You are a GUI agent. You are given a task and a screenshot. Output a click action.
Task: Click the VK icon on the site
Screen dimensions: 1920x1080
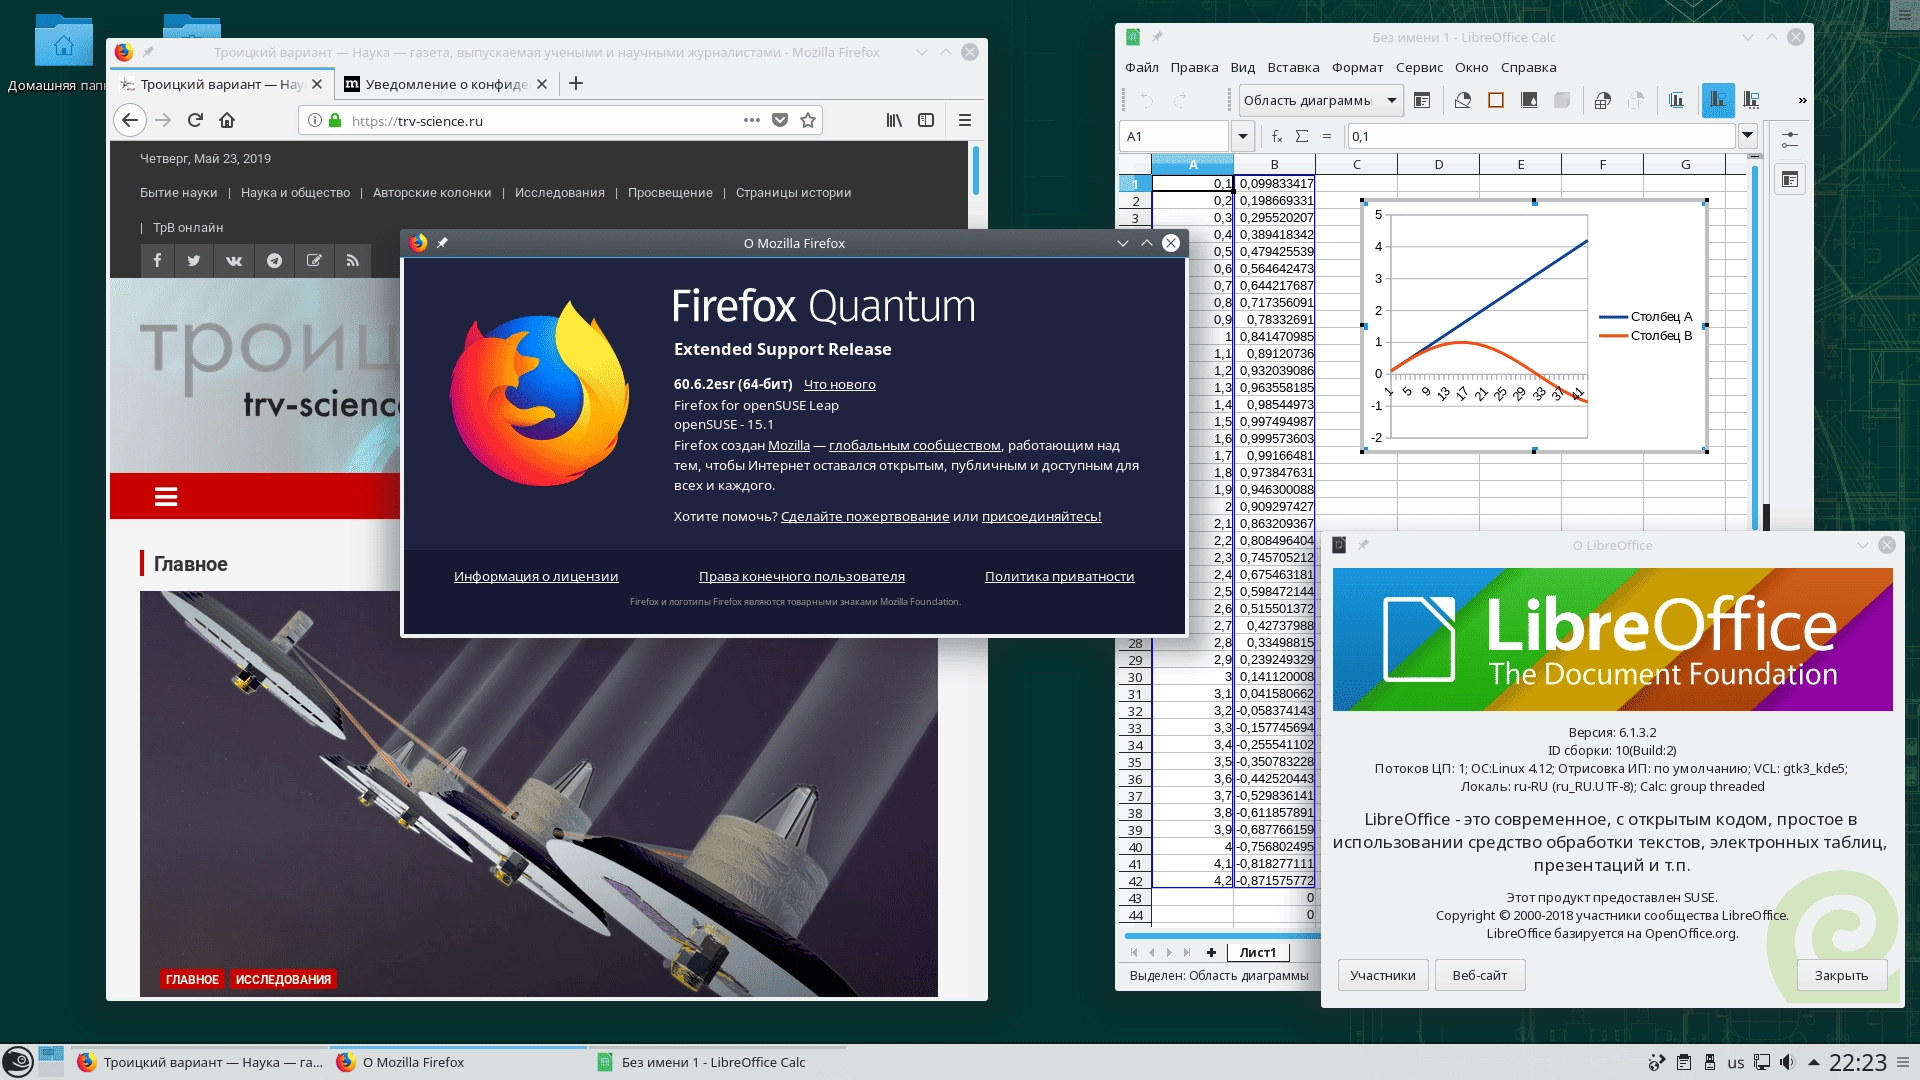(234, 260)
